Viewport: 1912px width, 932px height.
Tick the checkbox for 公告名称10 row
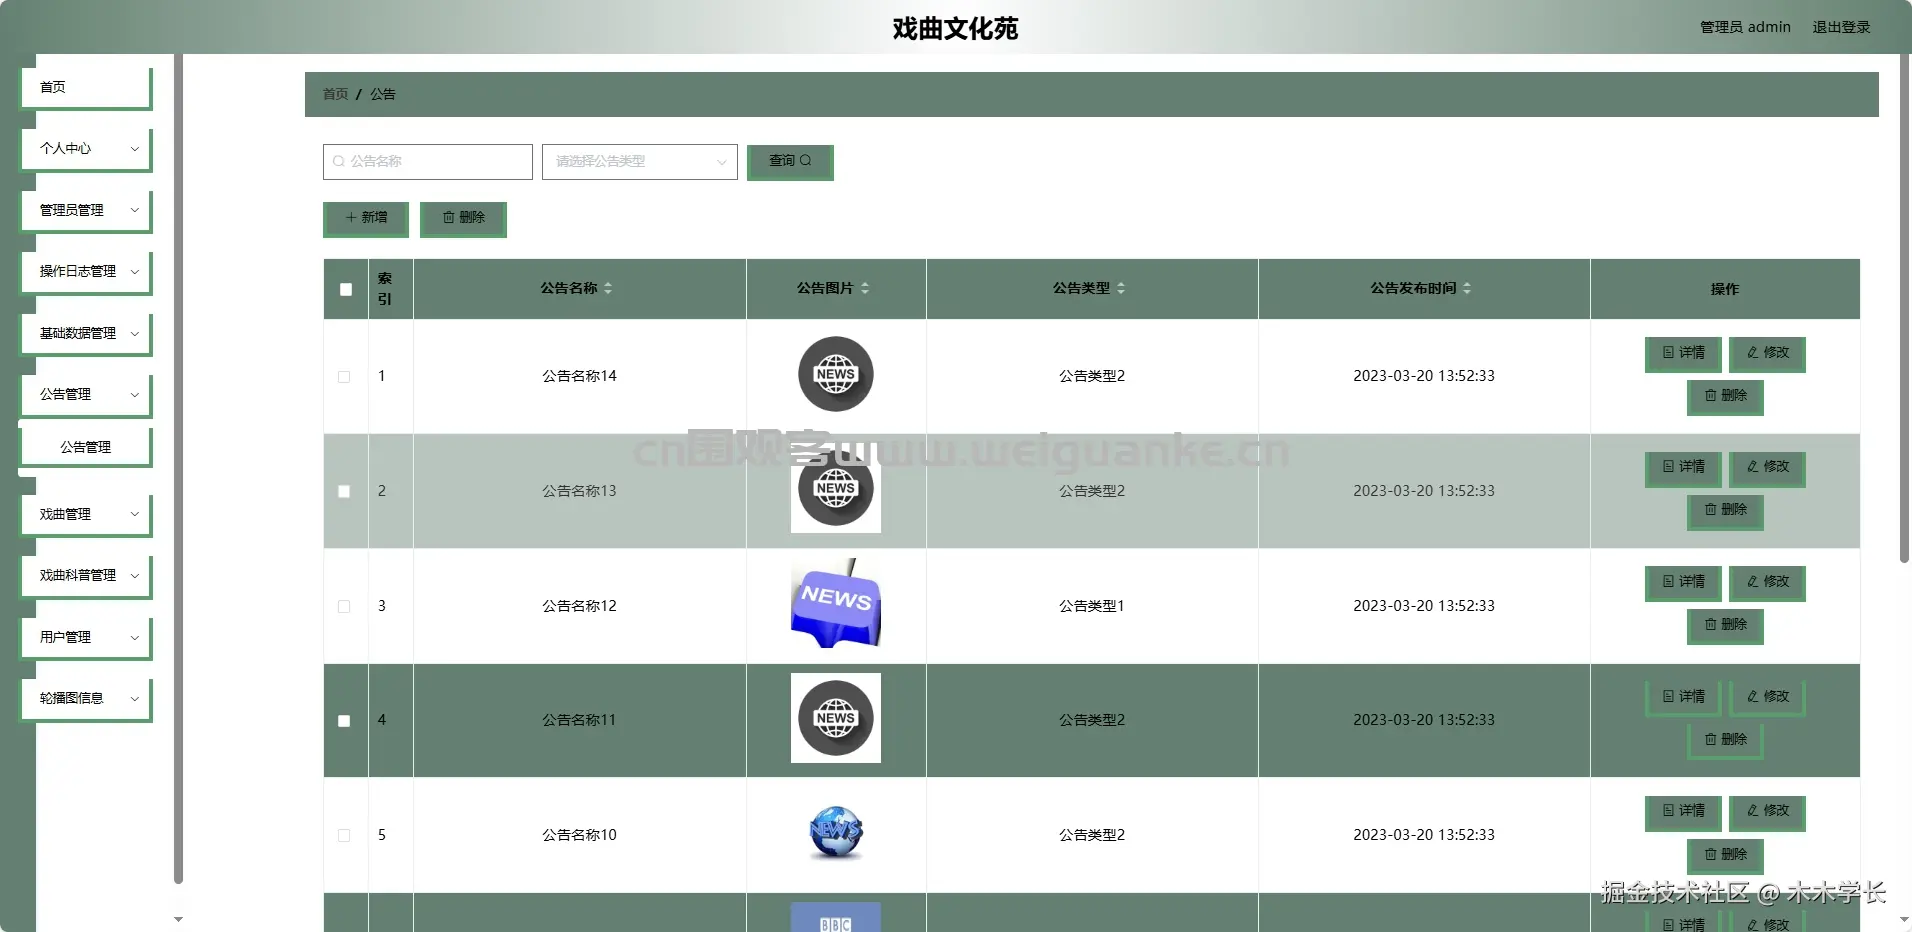pyautogui.click(x=344, y=835)
